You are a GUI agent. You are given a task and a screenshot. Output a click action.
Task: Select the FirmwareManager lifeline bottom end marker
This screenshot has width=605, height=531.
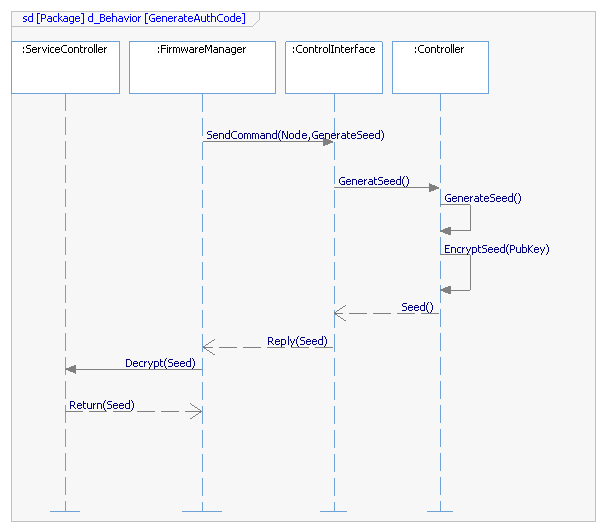click(202, 511)
